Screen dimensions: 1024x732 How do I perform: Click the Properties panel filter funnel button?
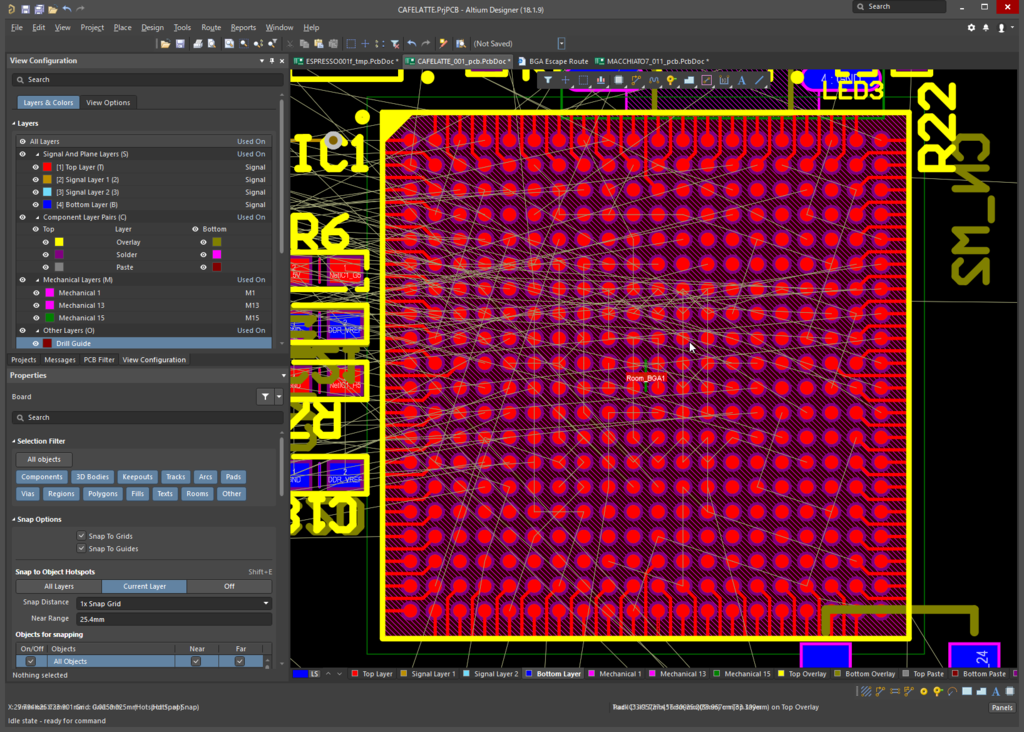tap(265, 396)
